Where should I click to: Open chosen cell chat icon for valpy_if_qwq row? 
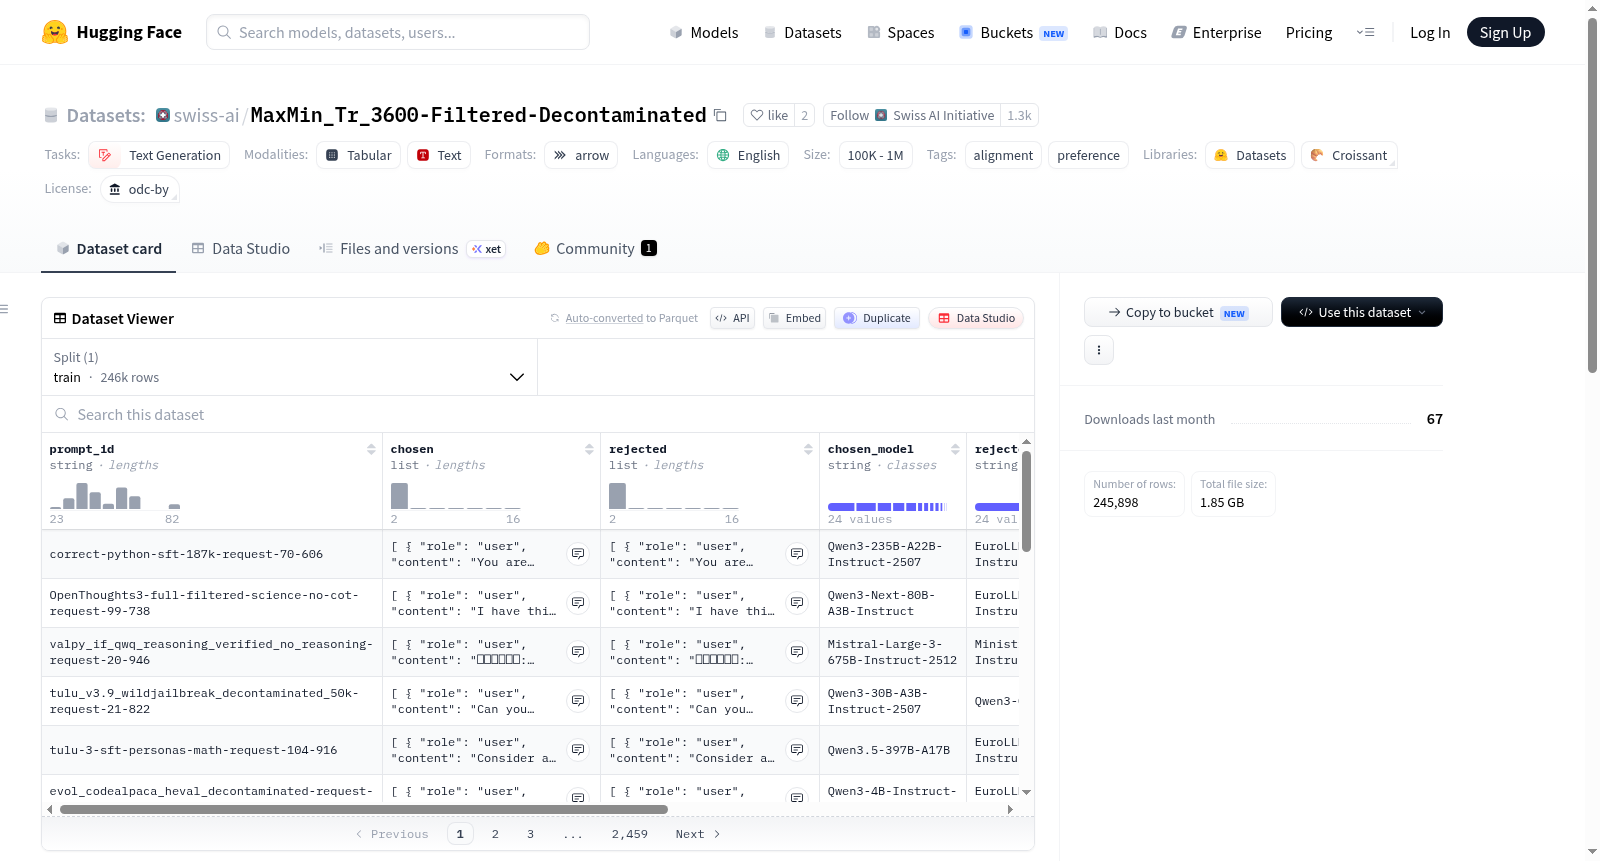coord(578,652)
